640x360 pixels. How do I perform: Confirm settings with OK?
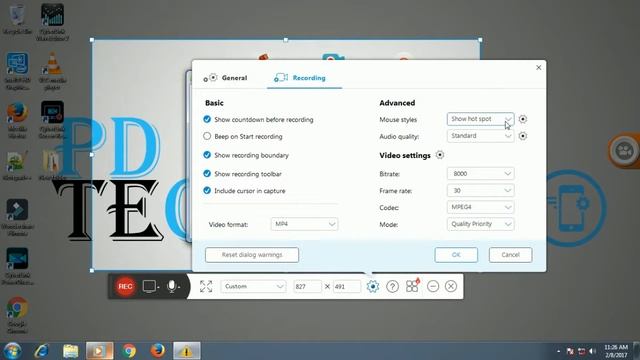(456, 255)
